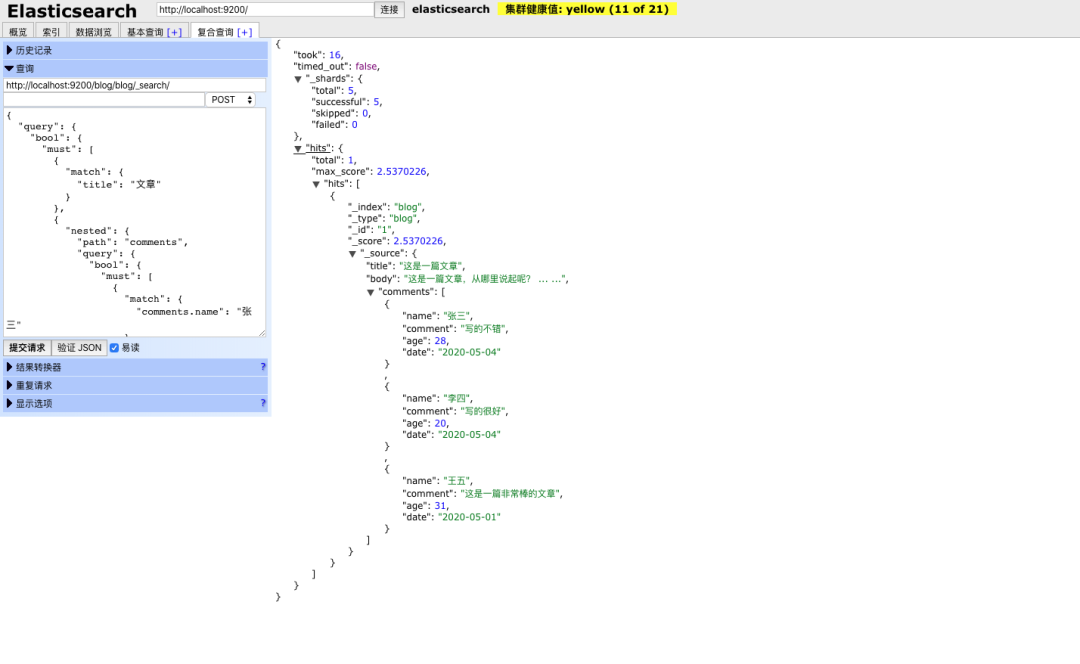Click the comment value 写的很好
1080x664 pixels.
pyautogui.click(x=483, y=412)
